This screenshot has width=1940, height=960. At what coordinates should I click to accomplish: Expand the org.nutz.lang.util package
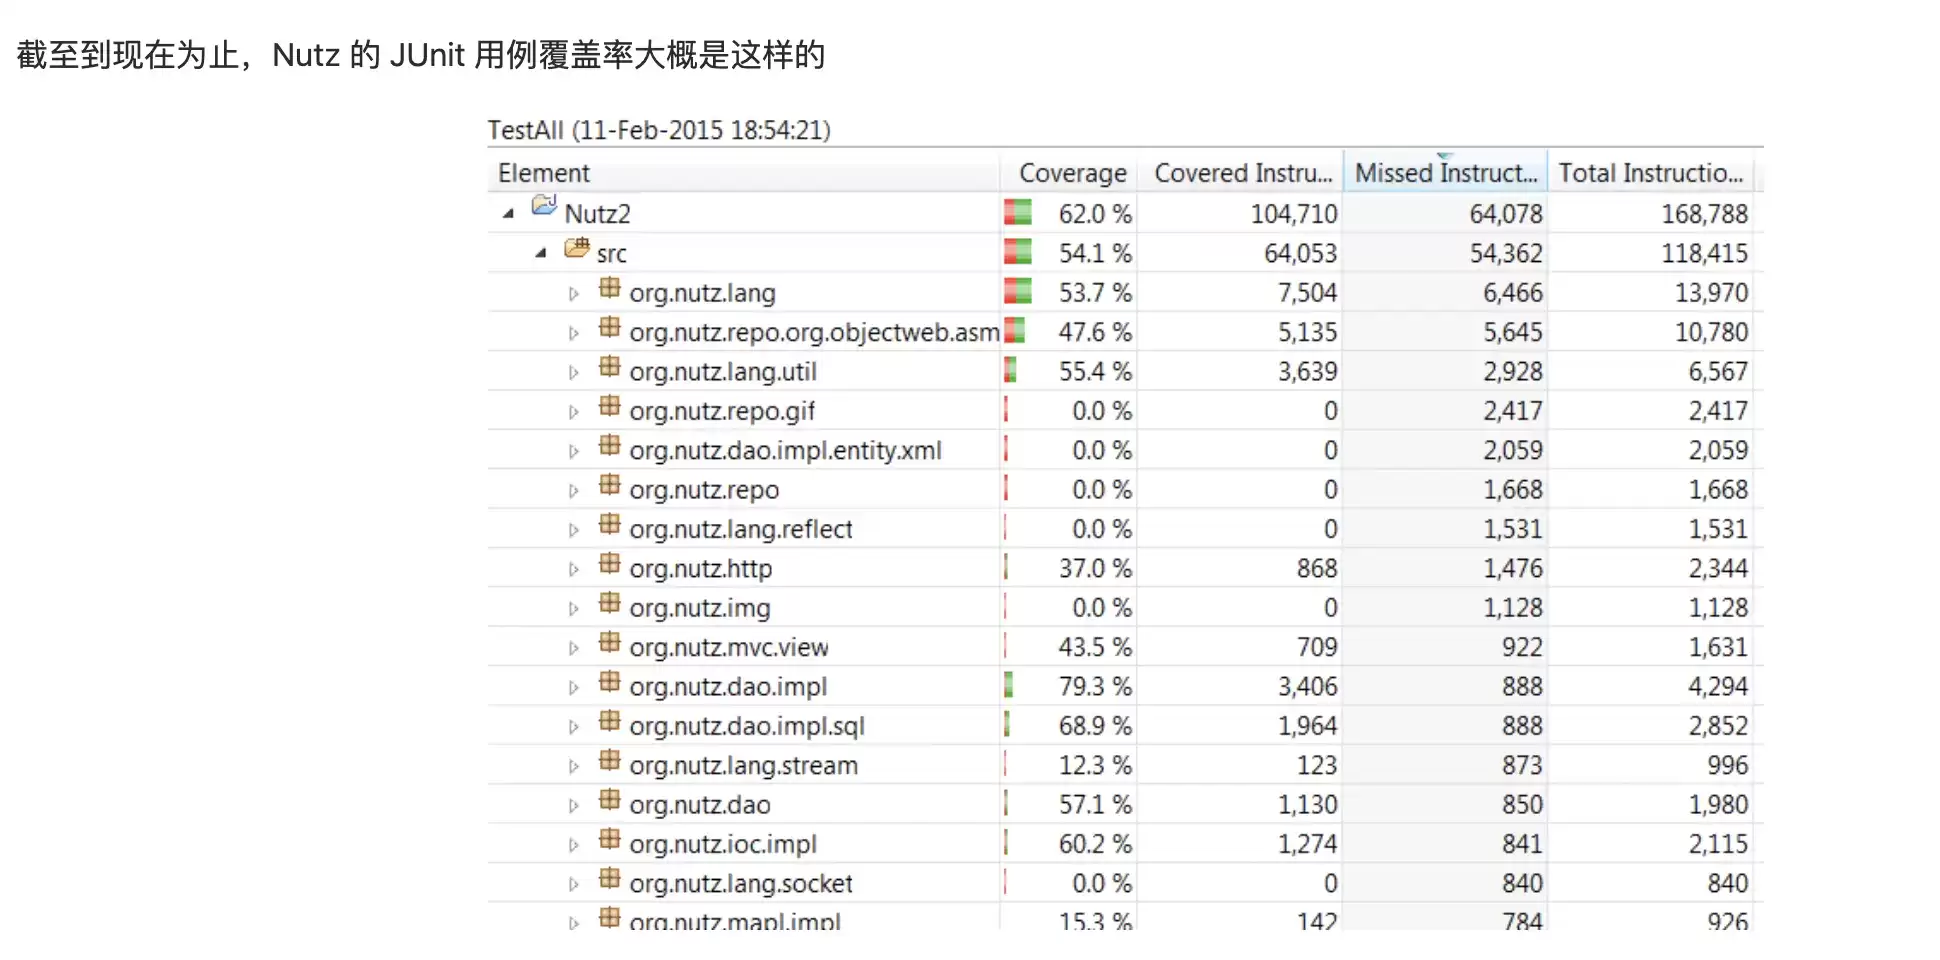573,372
